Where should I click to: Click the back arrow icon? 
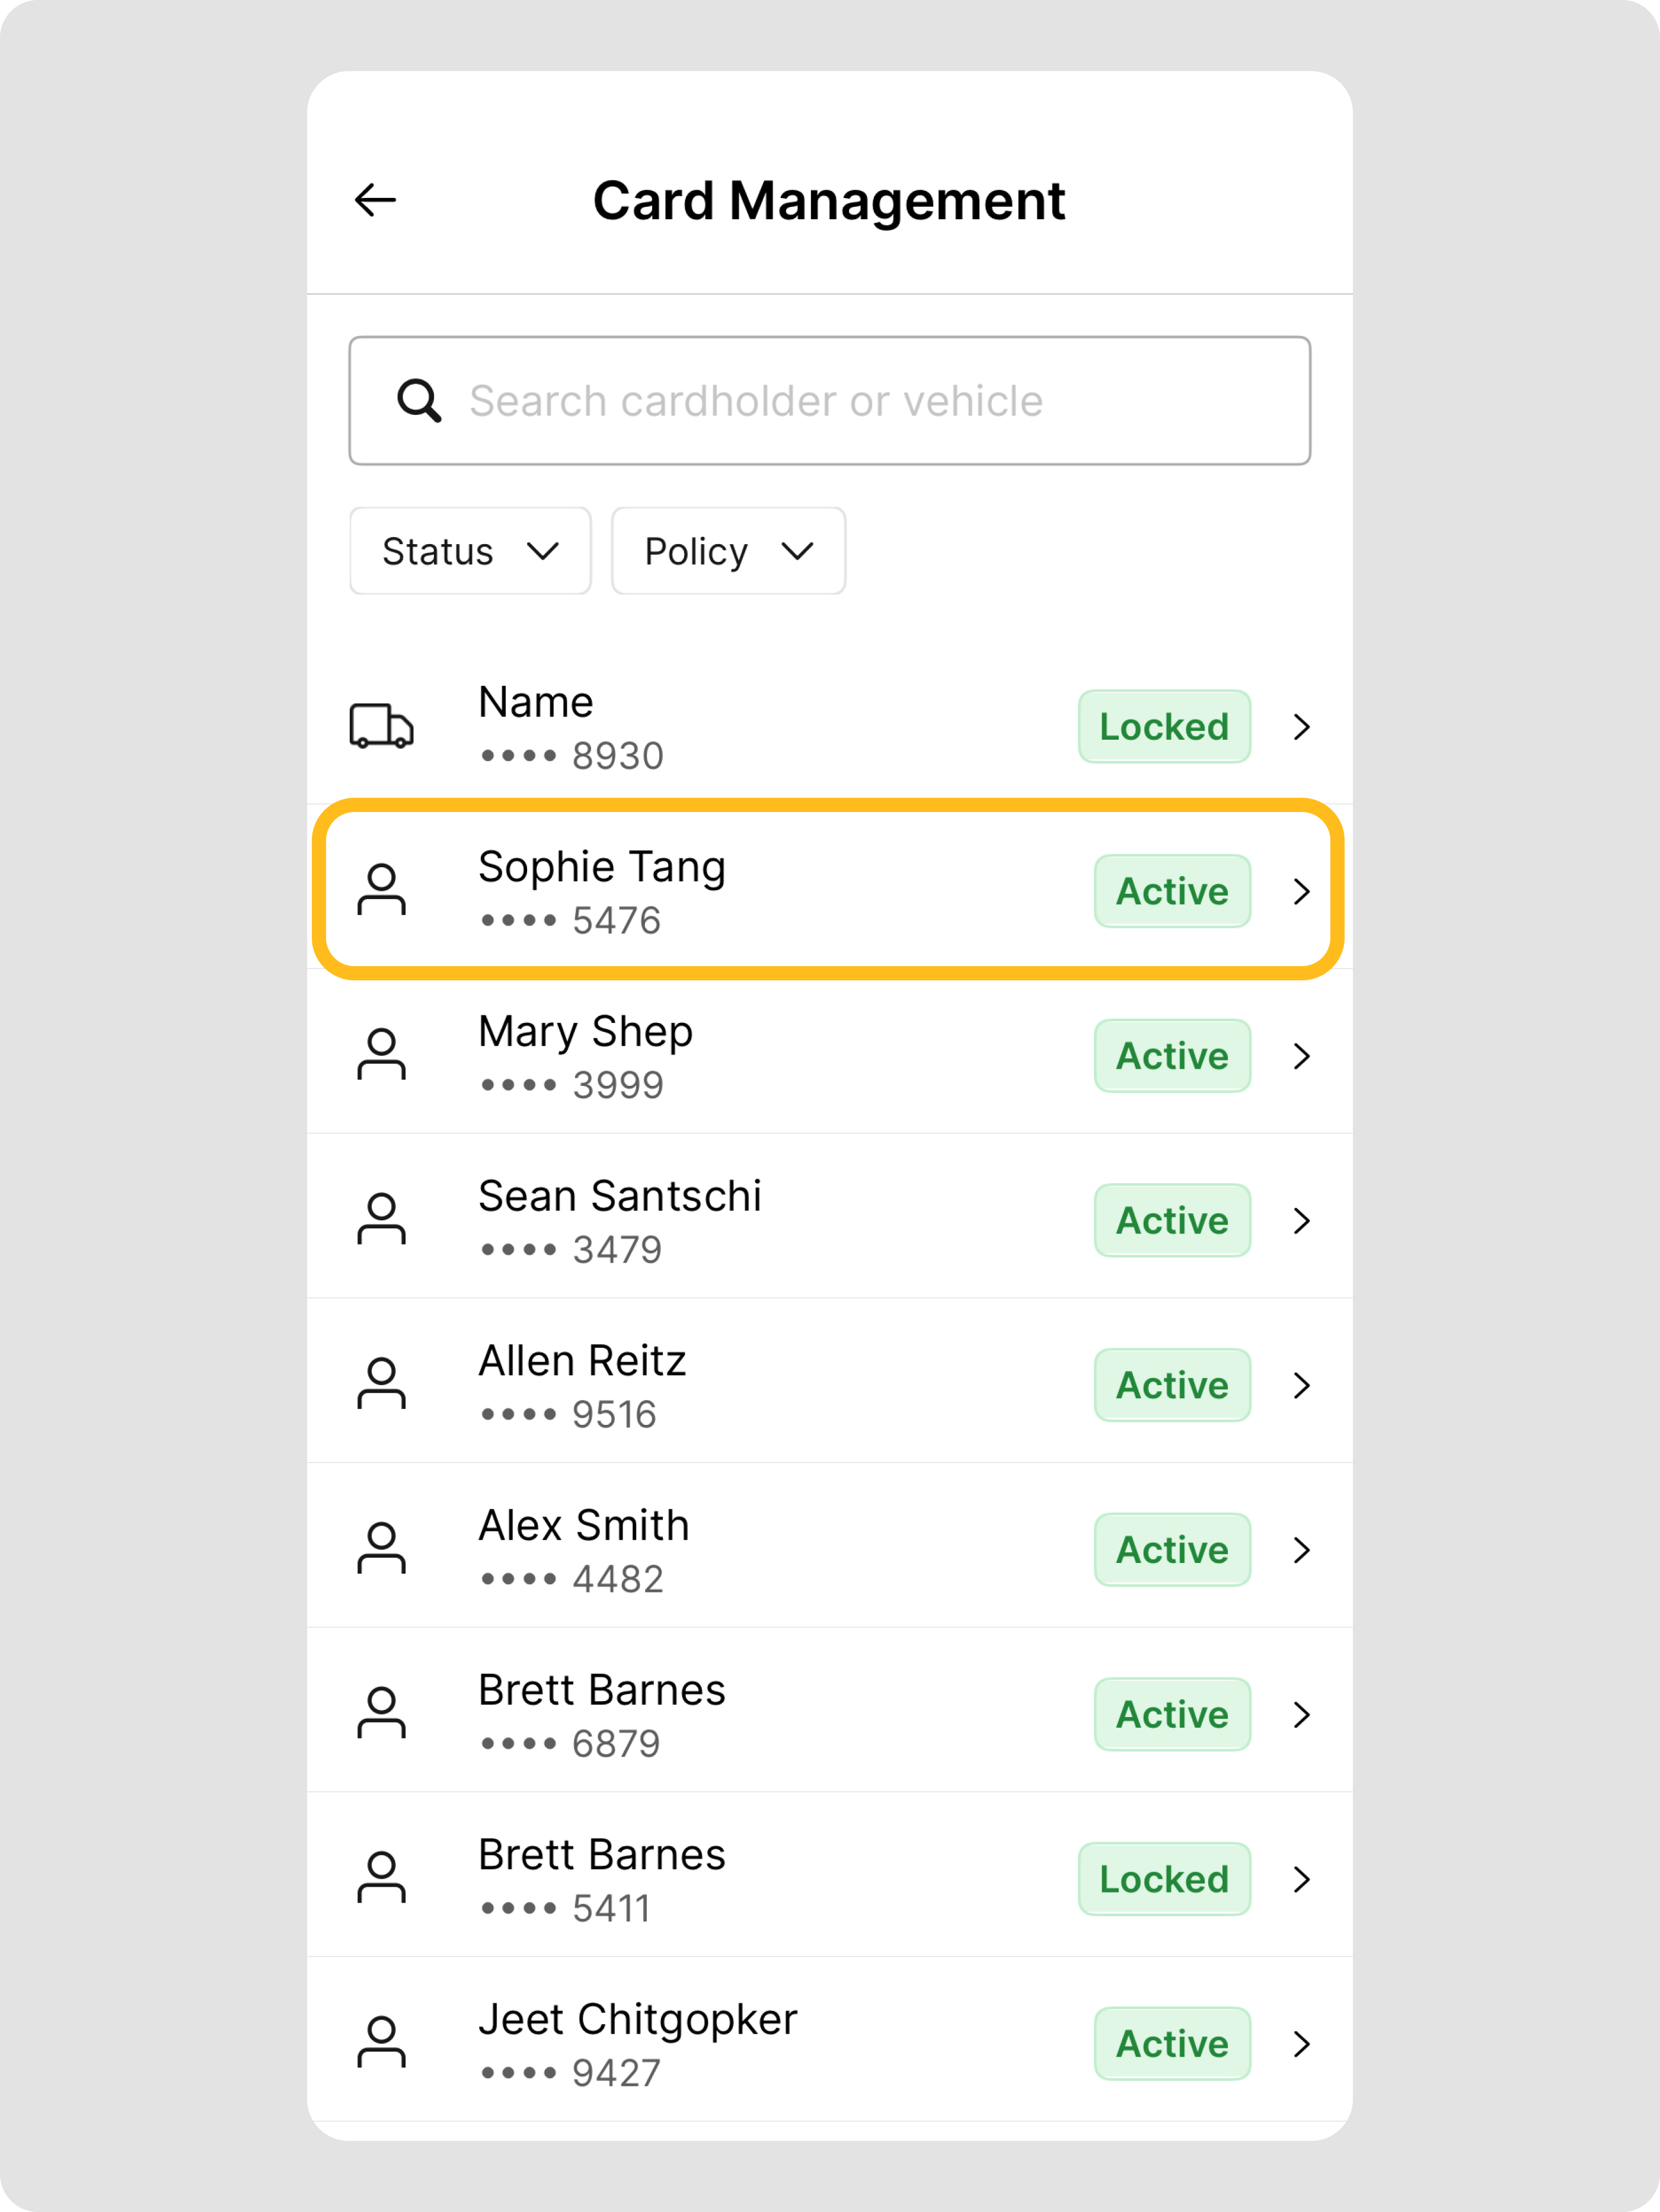(376, 200)
